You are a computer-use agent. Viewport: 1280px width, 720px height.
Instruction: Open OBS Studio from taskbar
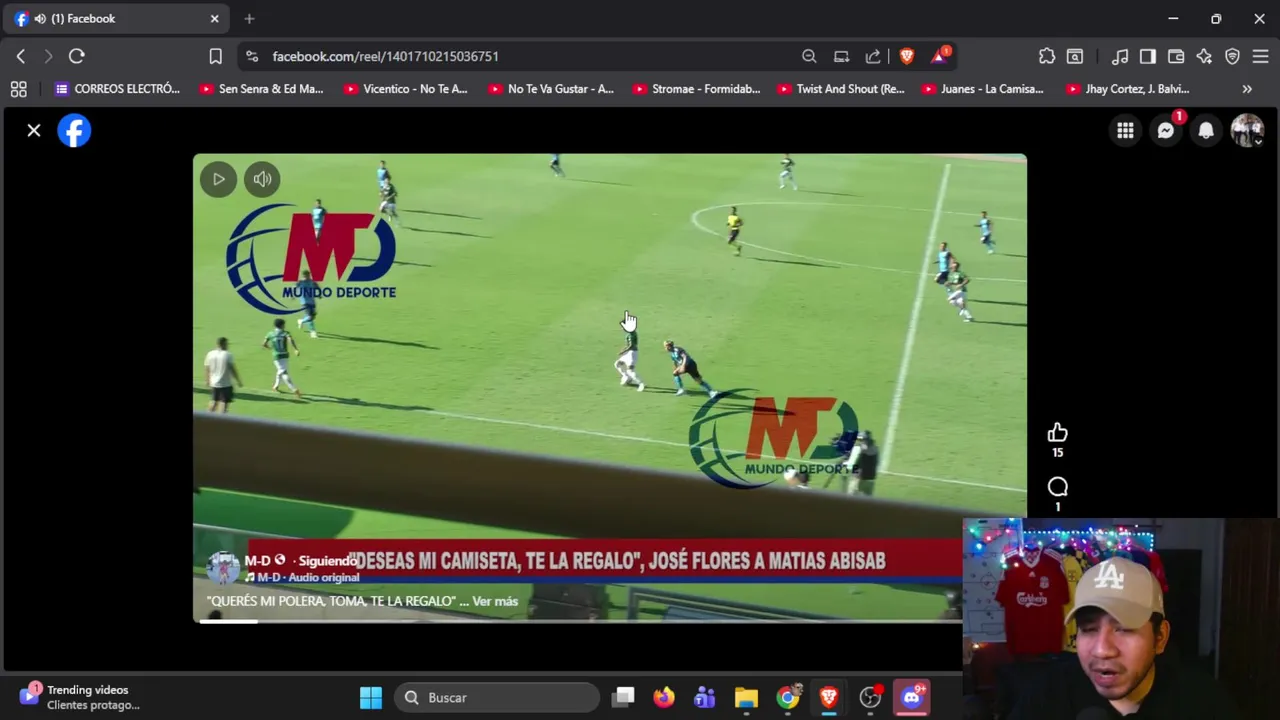click(x=870, y=697)
